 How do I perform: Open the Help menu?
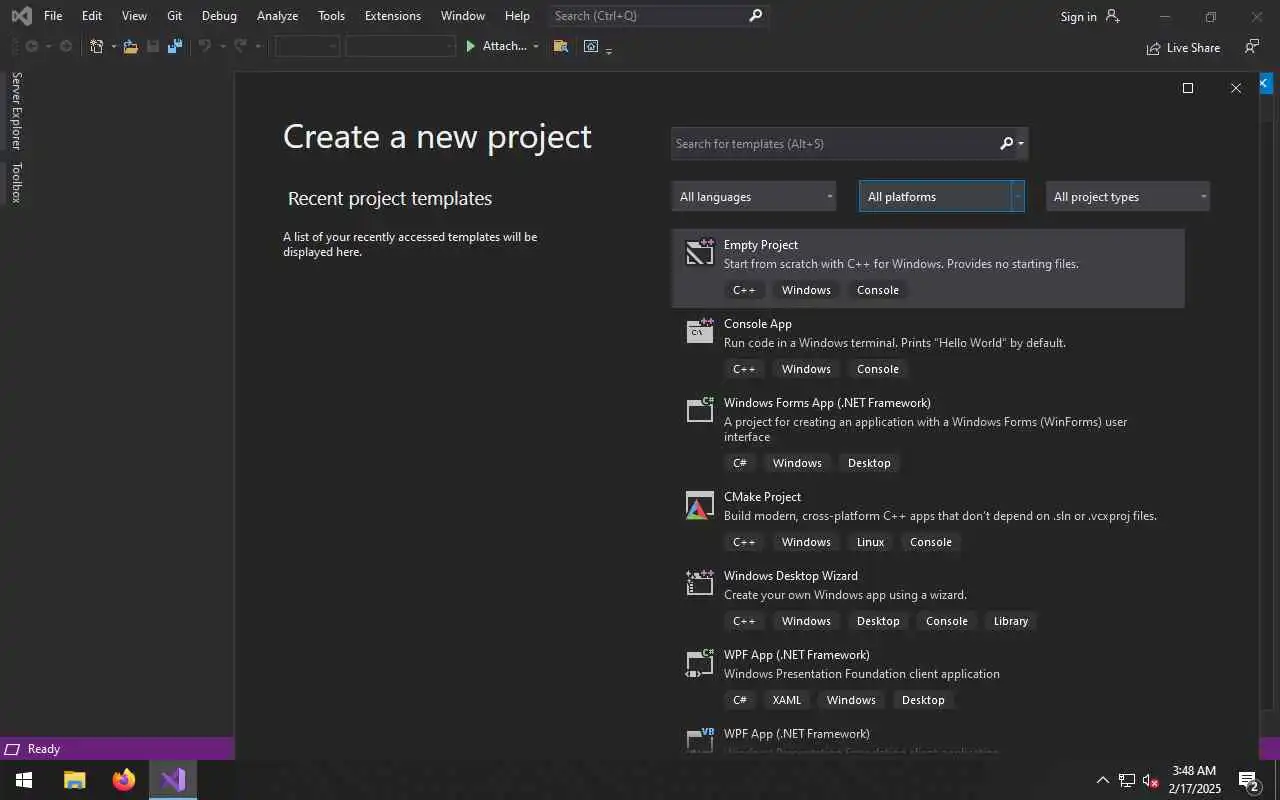(x=517, y=16)
